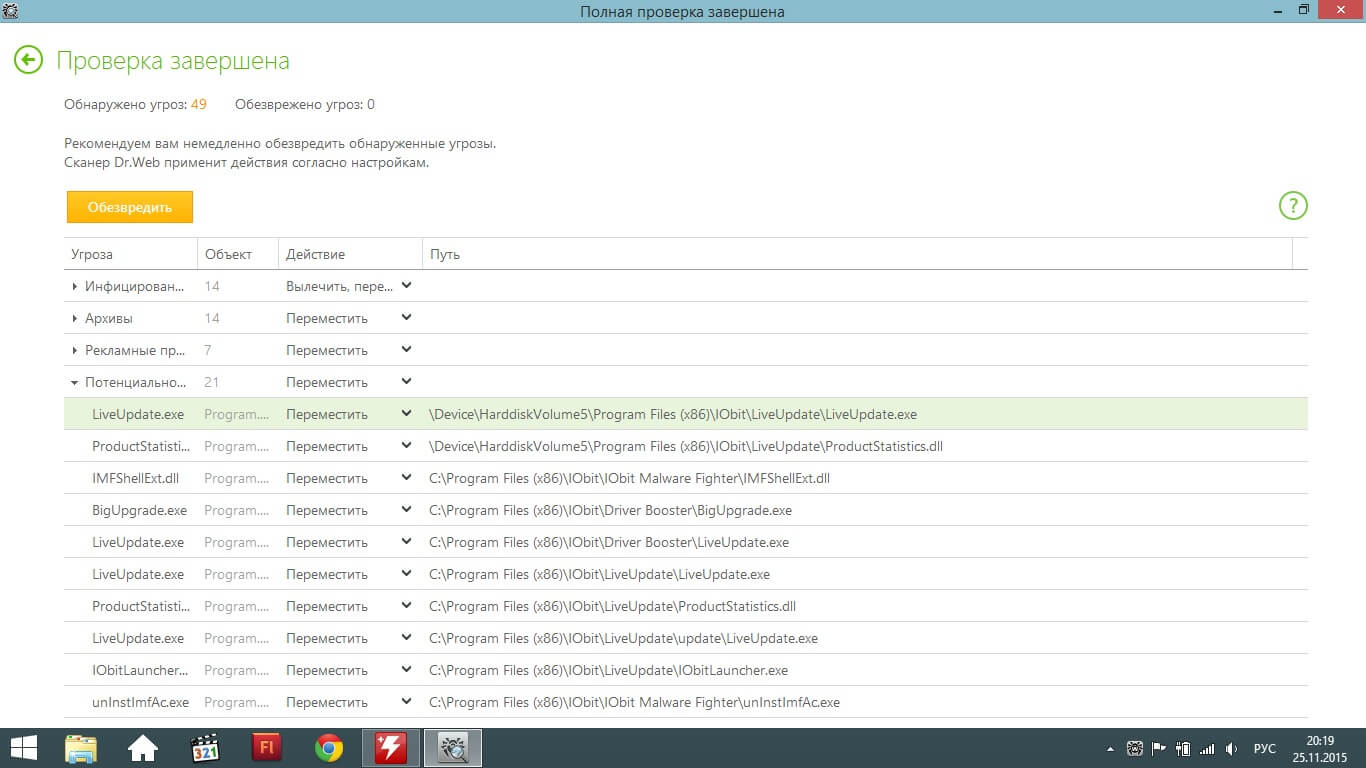Image resolution: width=1366 pixels, height=768 pixels.
Task: Switch the РУС input language
Action: click(x=1265, y=748)
